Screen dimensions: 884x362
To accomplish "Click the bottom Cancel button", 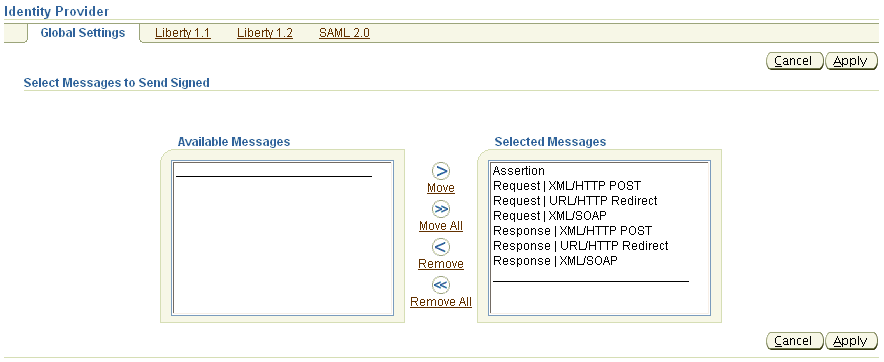I will coord(794,341).
